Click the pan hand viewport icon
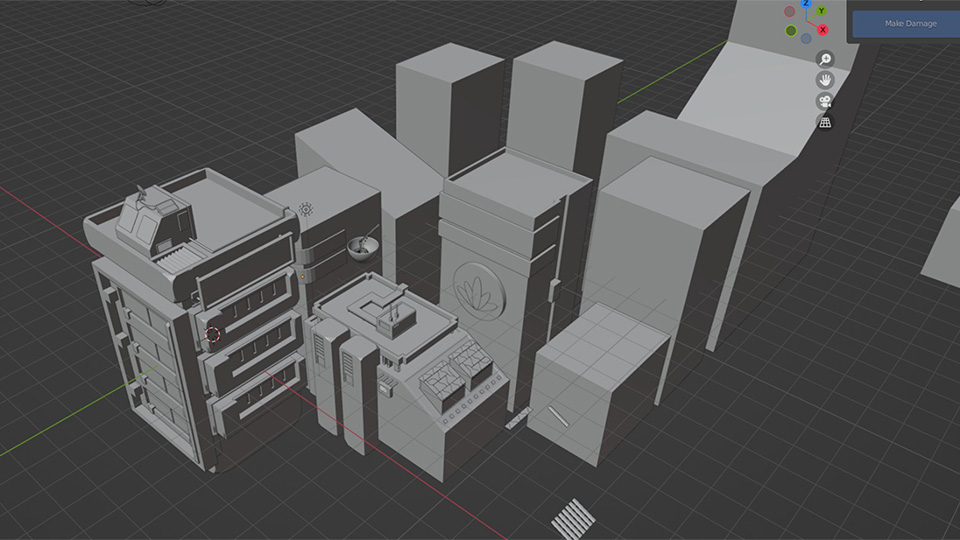The image size is (960, 540). point(825,80)
